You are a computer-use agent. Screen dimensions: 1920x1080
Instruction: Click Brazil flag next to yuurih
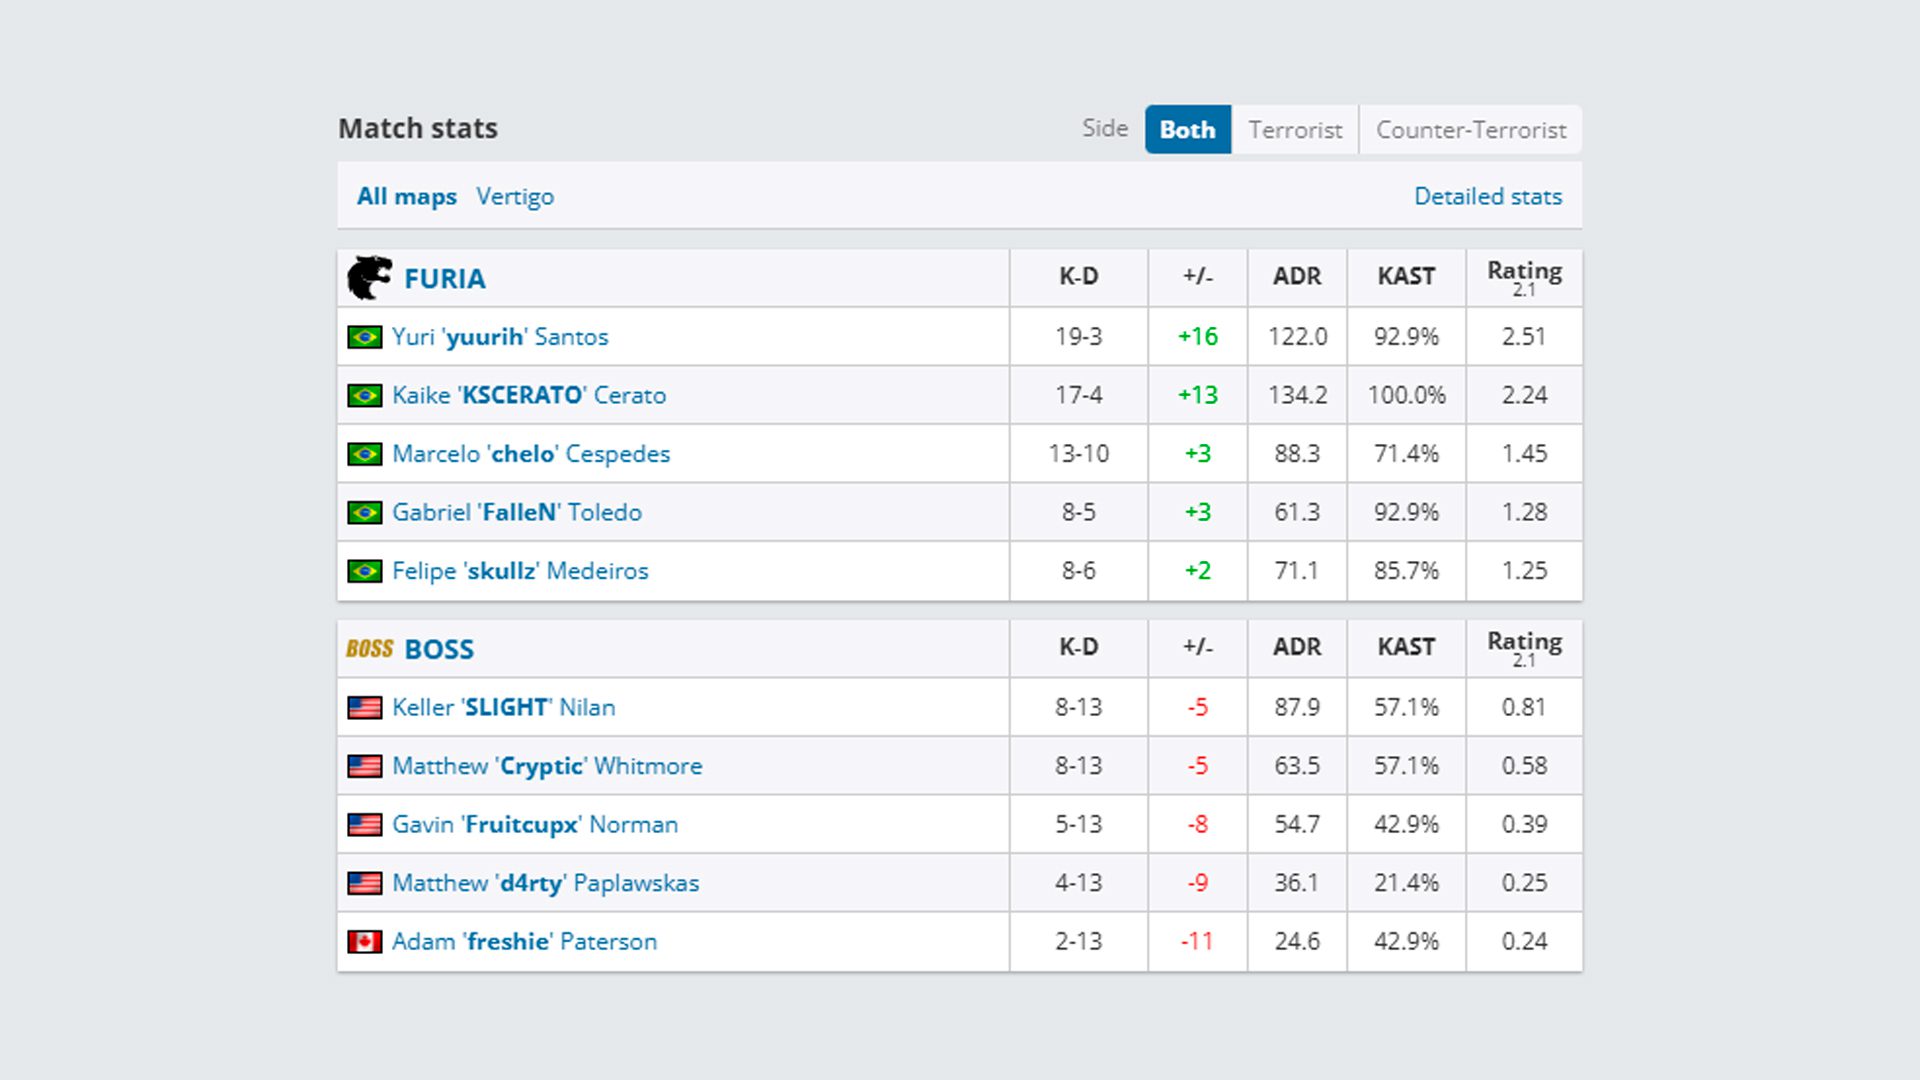point(365,337)
